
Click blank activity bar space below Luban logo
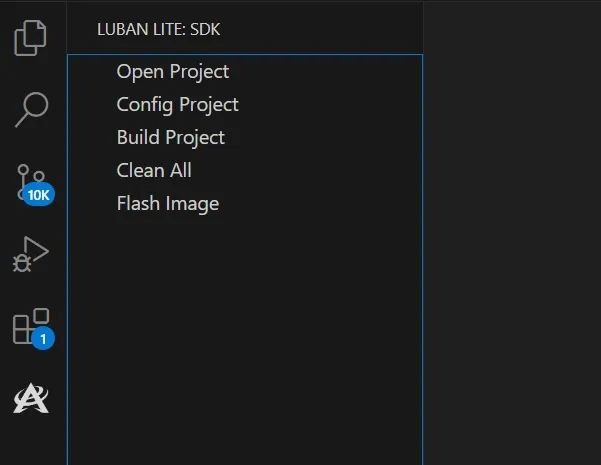33,443
